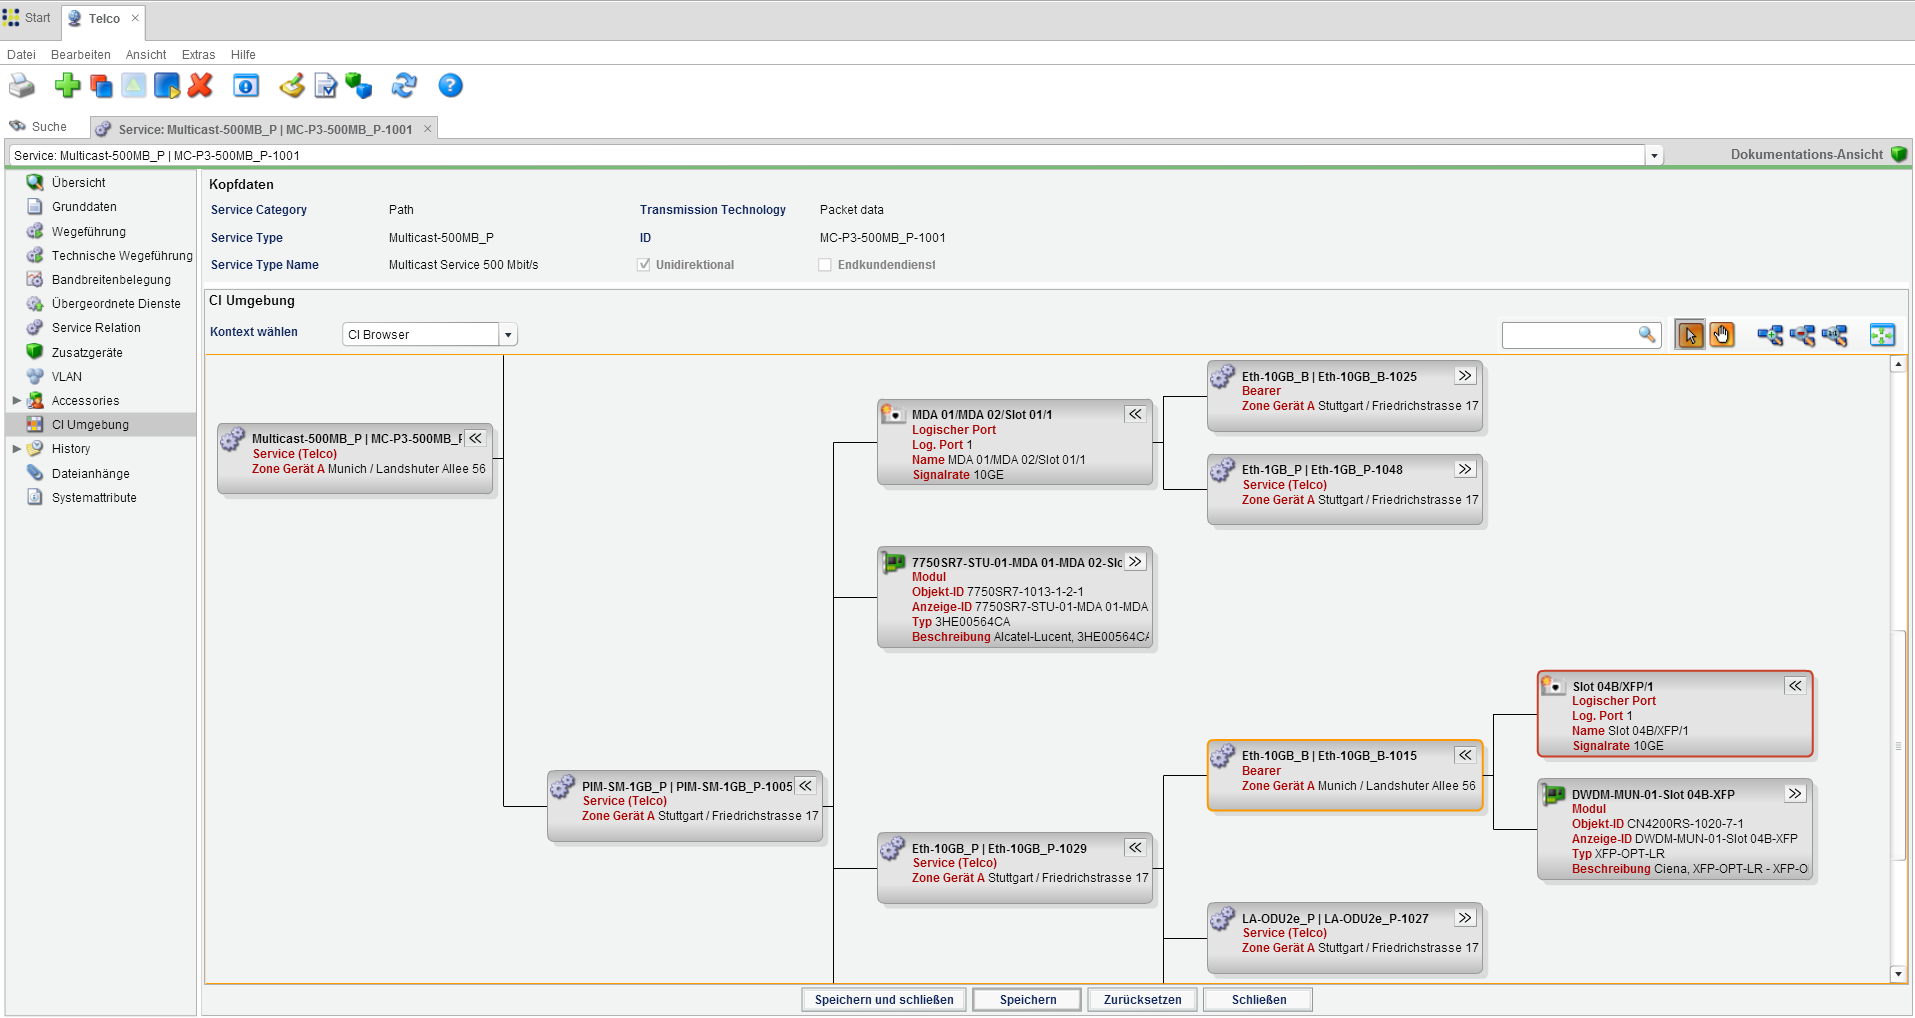Screen dimensions: 1915x1018
Task: Select the Print tool in the toolbar
Action: pyautogui.click(x=22, y=86)
